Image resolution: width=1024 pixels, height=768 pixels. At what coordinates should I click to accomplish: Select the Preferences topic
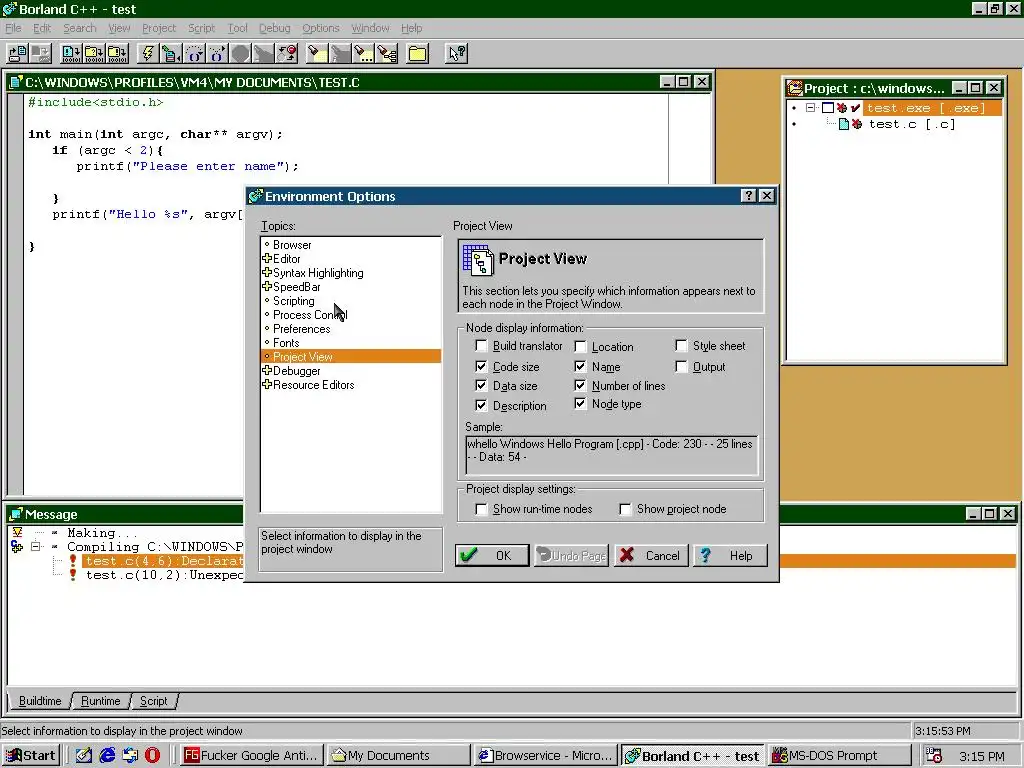point(302,328)
